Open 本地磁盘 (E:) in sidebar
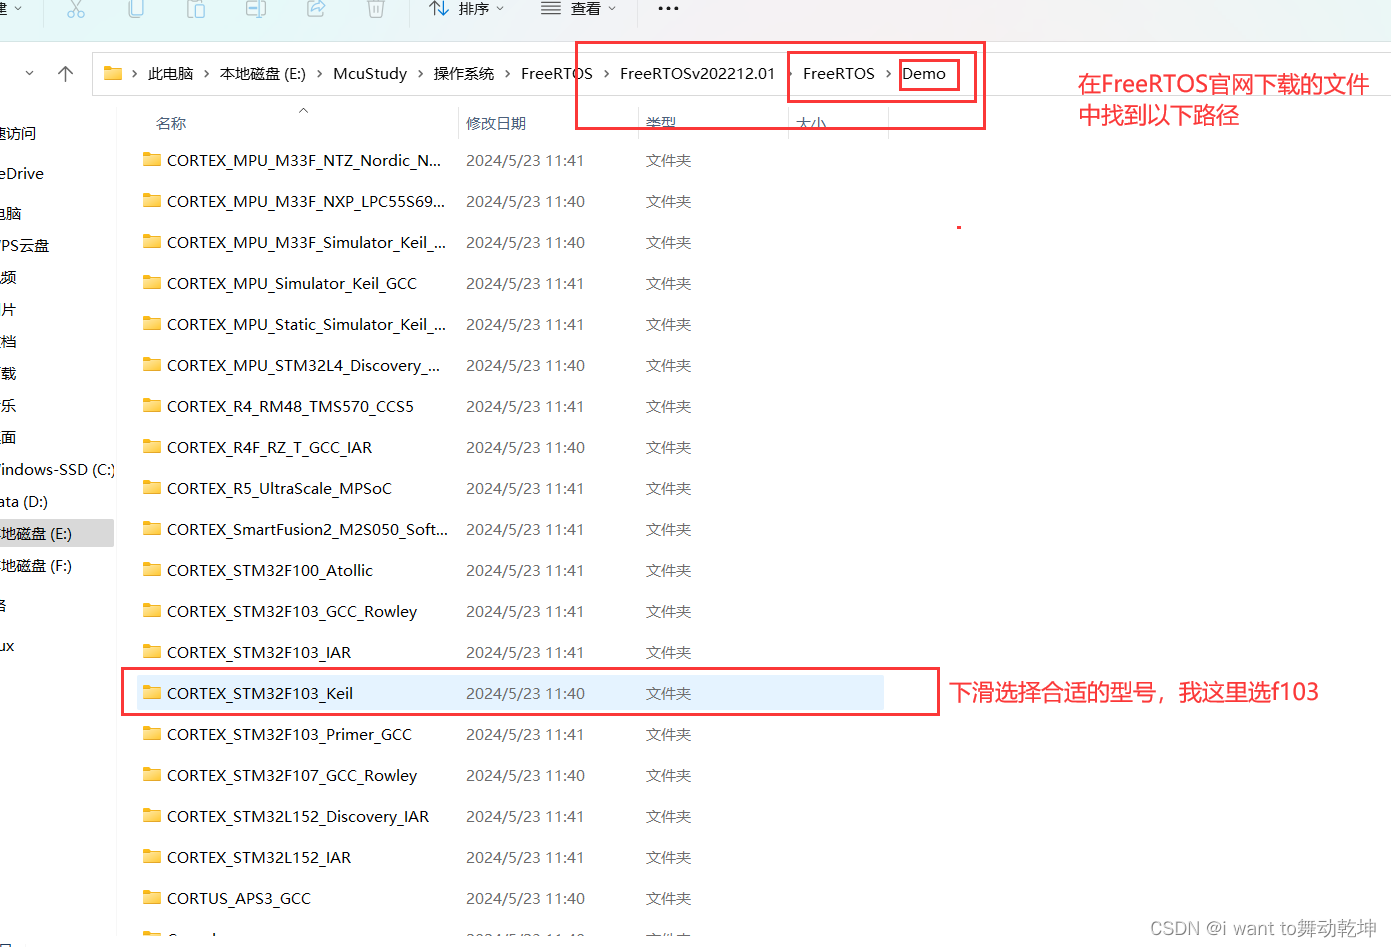The height and width of the screenshot is (947, 1391). (57, 534)
